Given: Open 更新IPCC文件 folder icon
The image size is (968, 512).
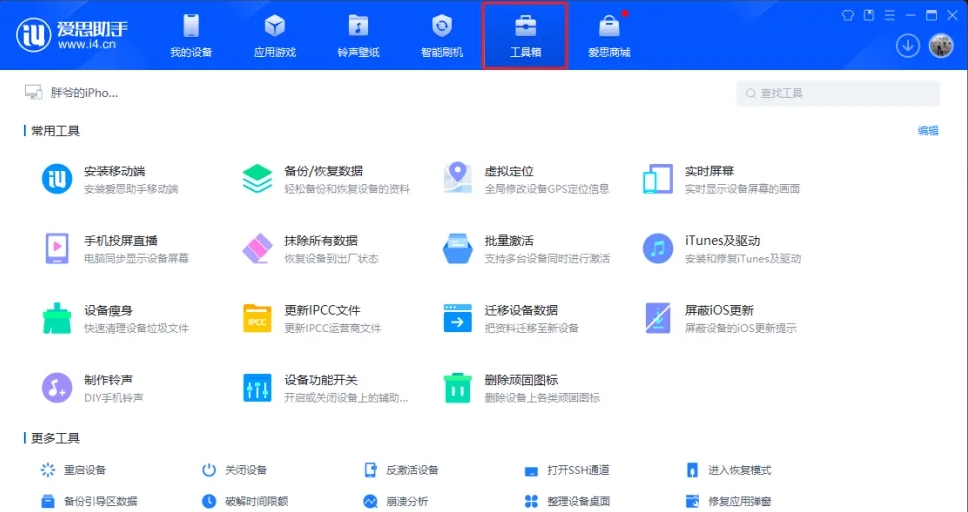Looking at the screenshot, I should pos(257,318).
